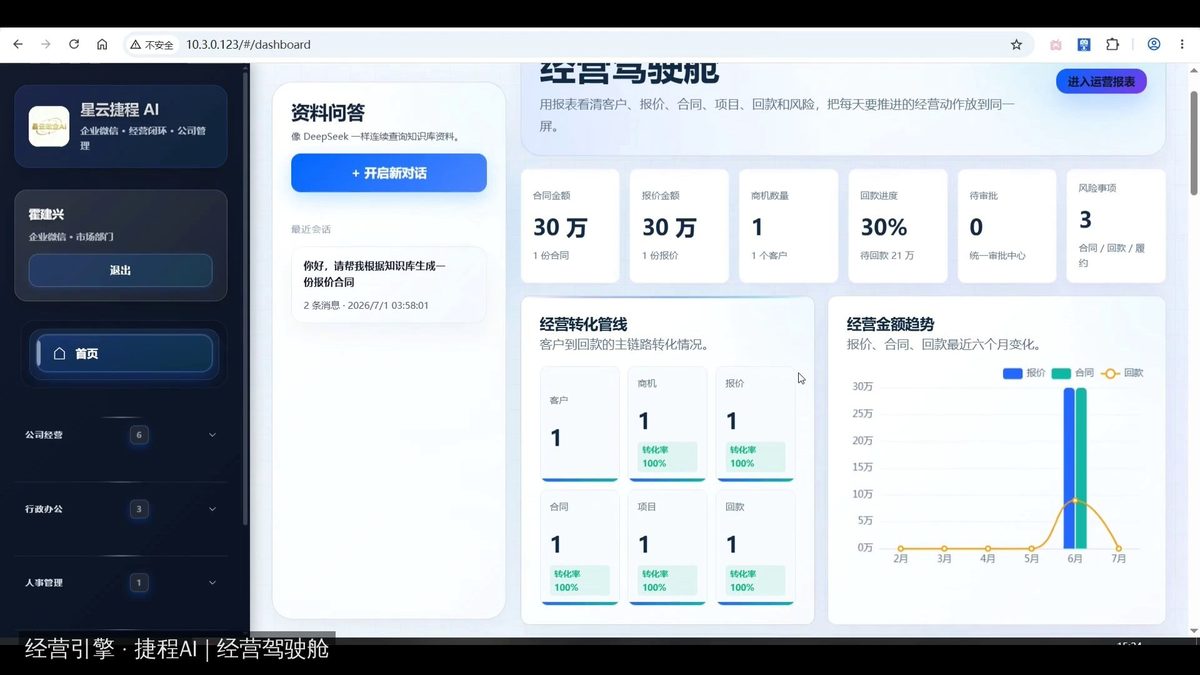1200x675 pixels.
Task: Click the 行政办公 count badge 3
Action: coord(139,509)
